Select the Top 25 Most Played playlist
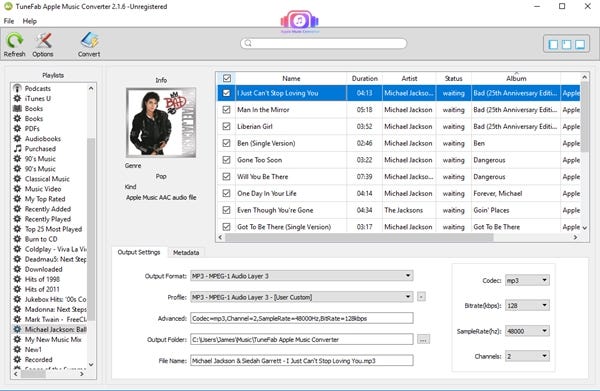This screenshot has width=600, height=391. [x=50, y=229]
